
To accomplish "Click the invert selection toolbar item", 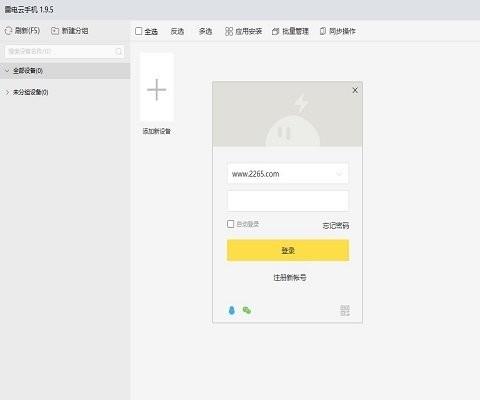I will click(x=177, y=31).
